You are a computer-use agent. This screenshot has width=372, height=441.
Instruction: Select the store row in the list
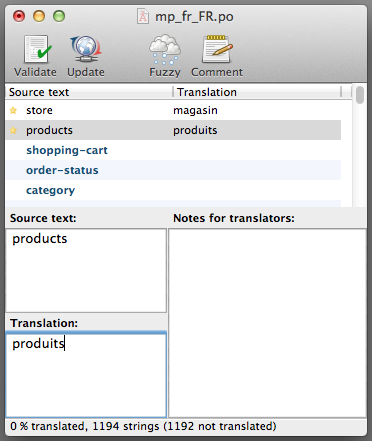pyautogui.click(x=173, y=110)
